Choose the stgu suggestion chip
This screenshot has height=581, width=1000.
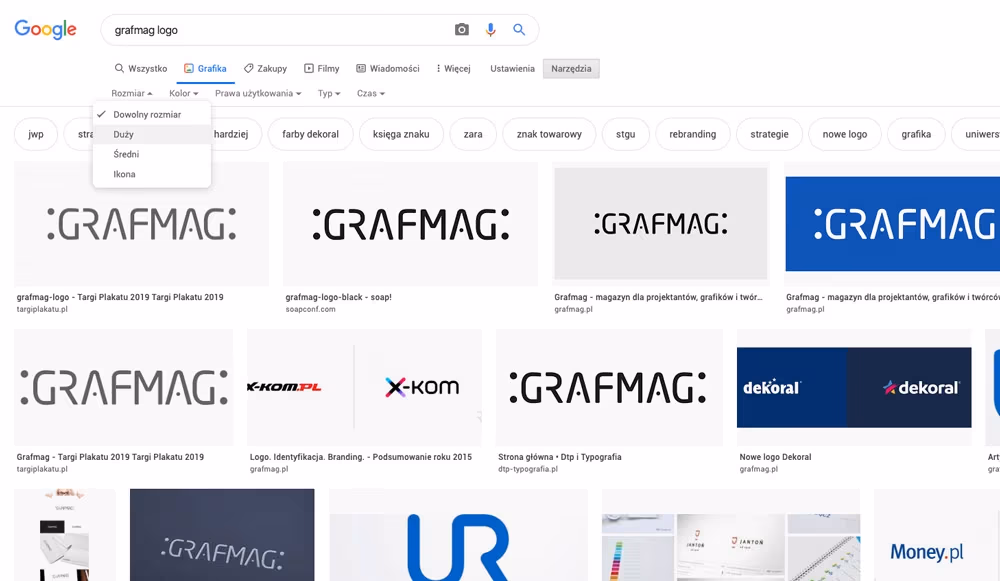pos(626,134)
